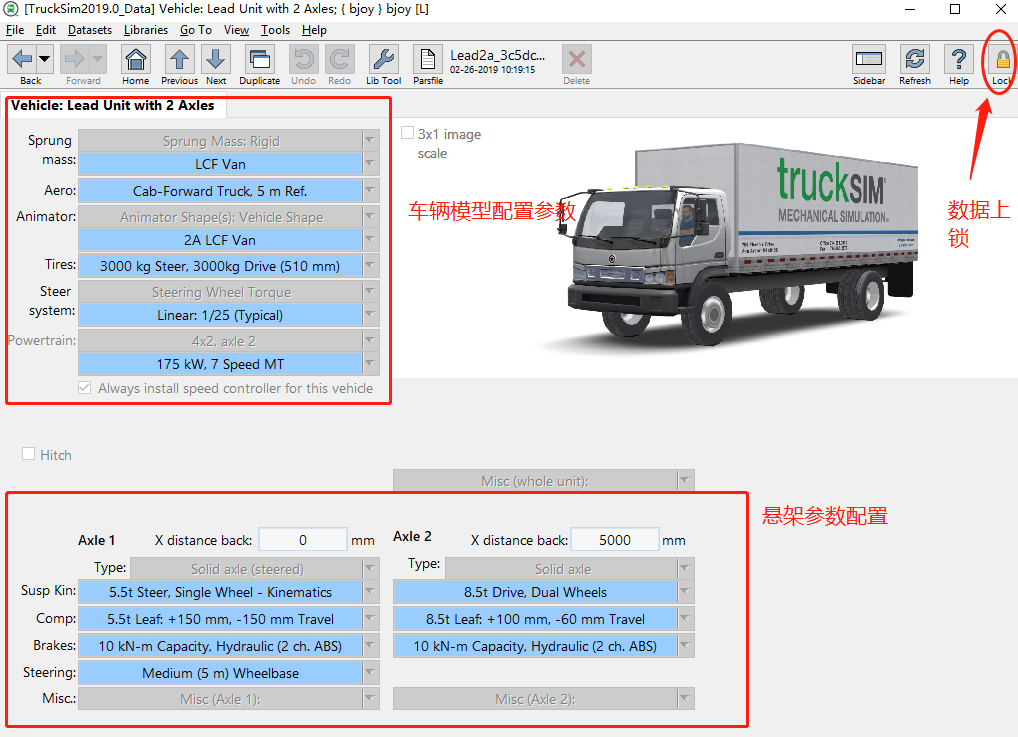Screen dimensions: 1018x737
Task: Toggle 3x1 image scale
Action: (407, 132)
